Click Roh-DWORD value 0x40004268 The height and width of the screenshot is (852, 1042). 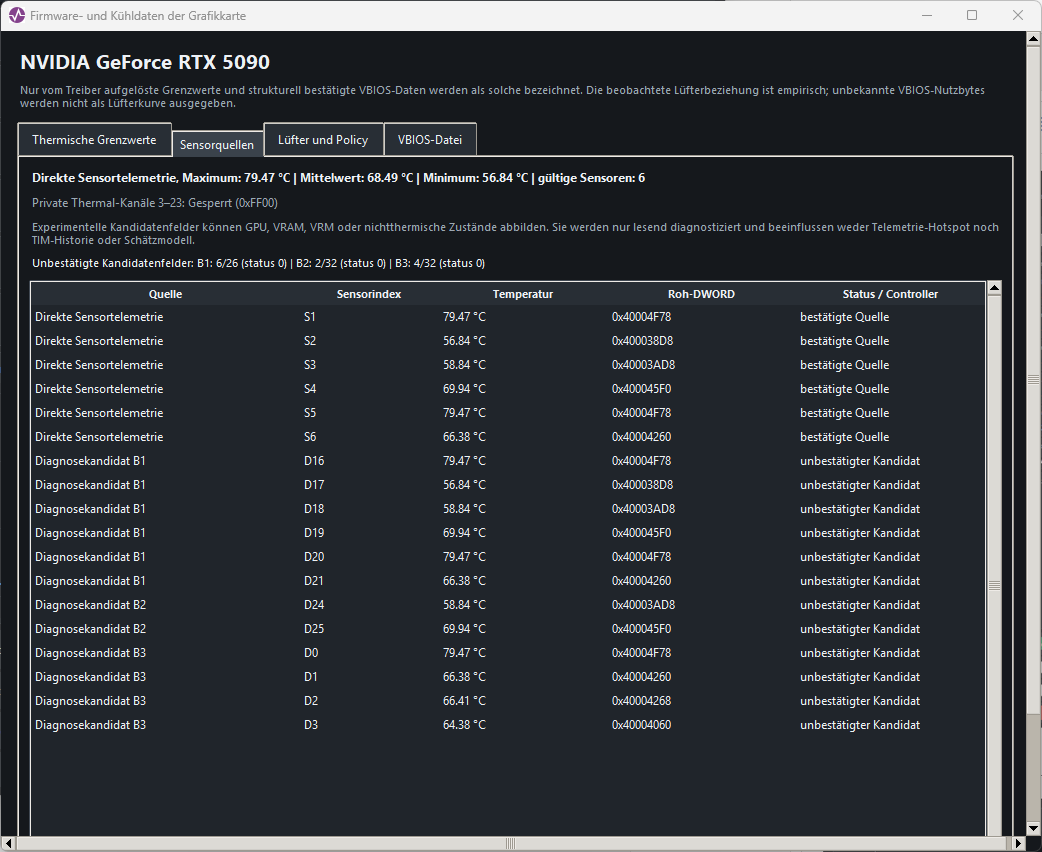(x=641, y=700)
